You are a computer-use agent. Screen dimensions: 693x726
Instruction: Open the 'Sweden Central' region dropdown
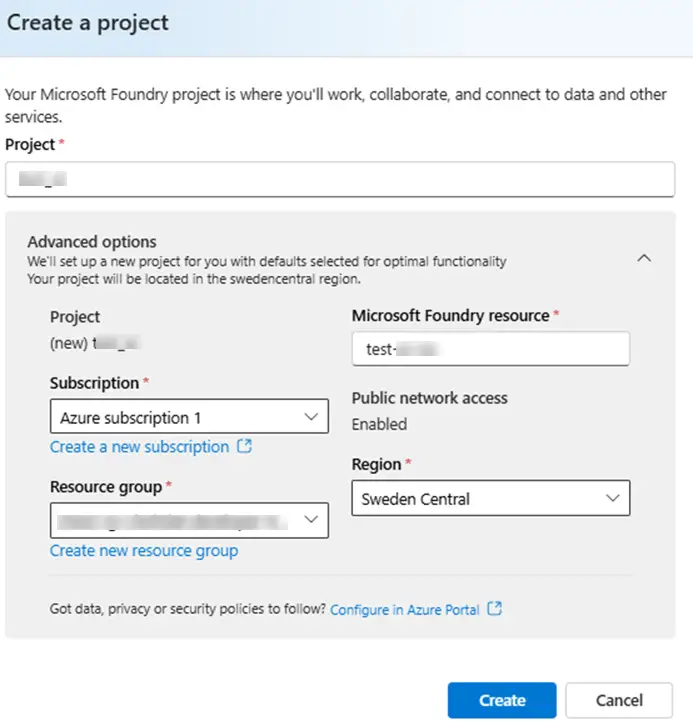tap(490, 498)
